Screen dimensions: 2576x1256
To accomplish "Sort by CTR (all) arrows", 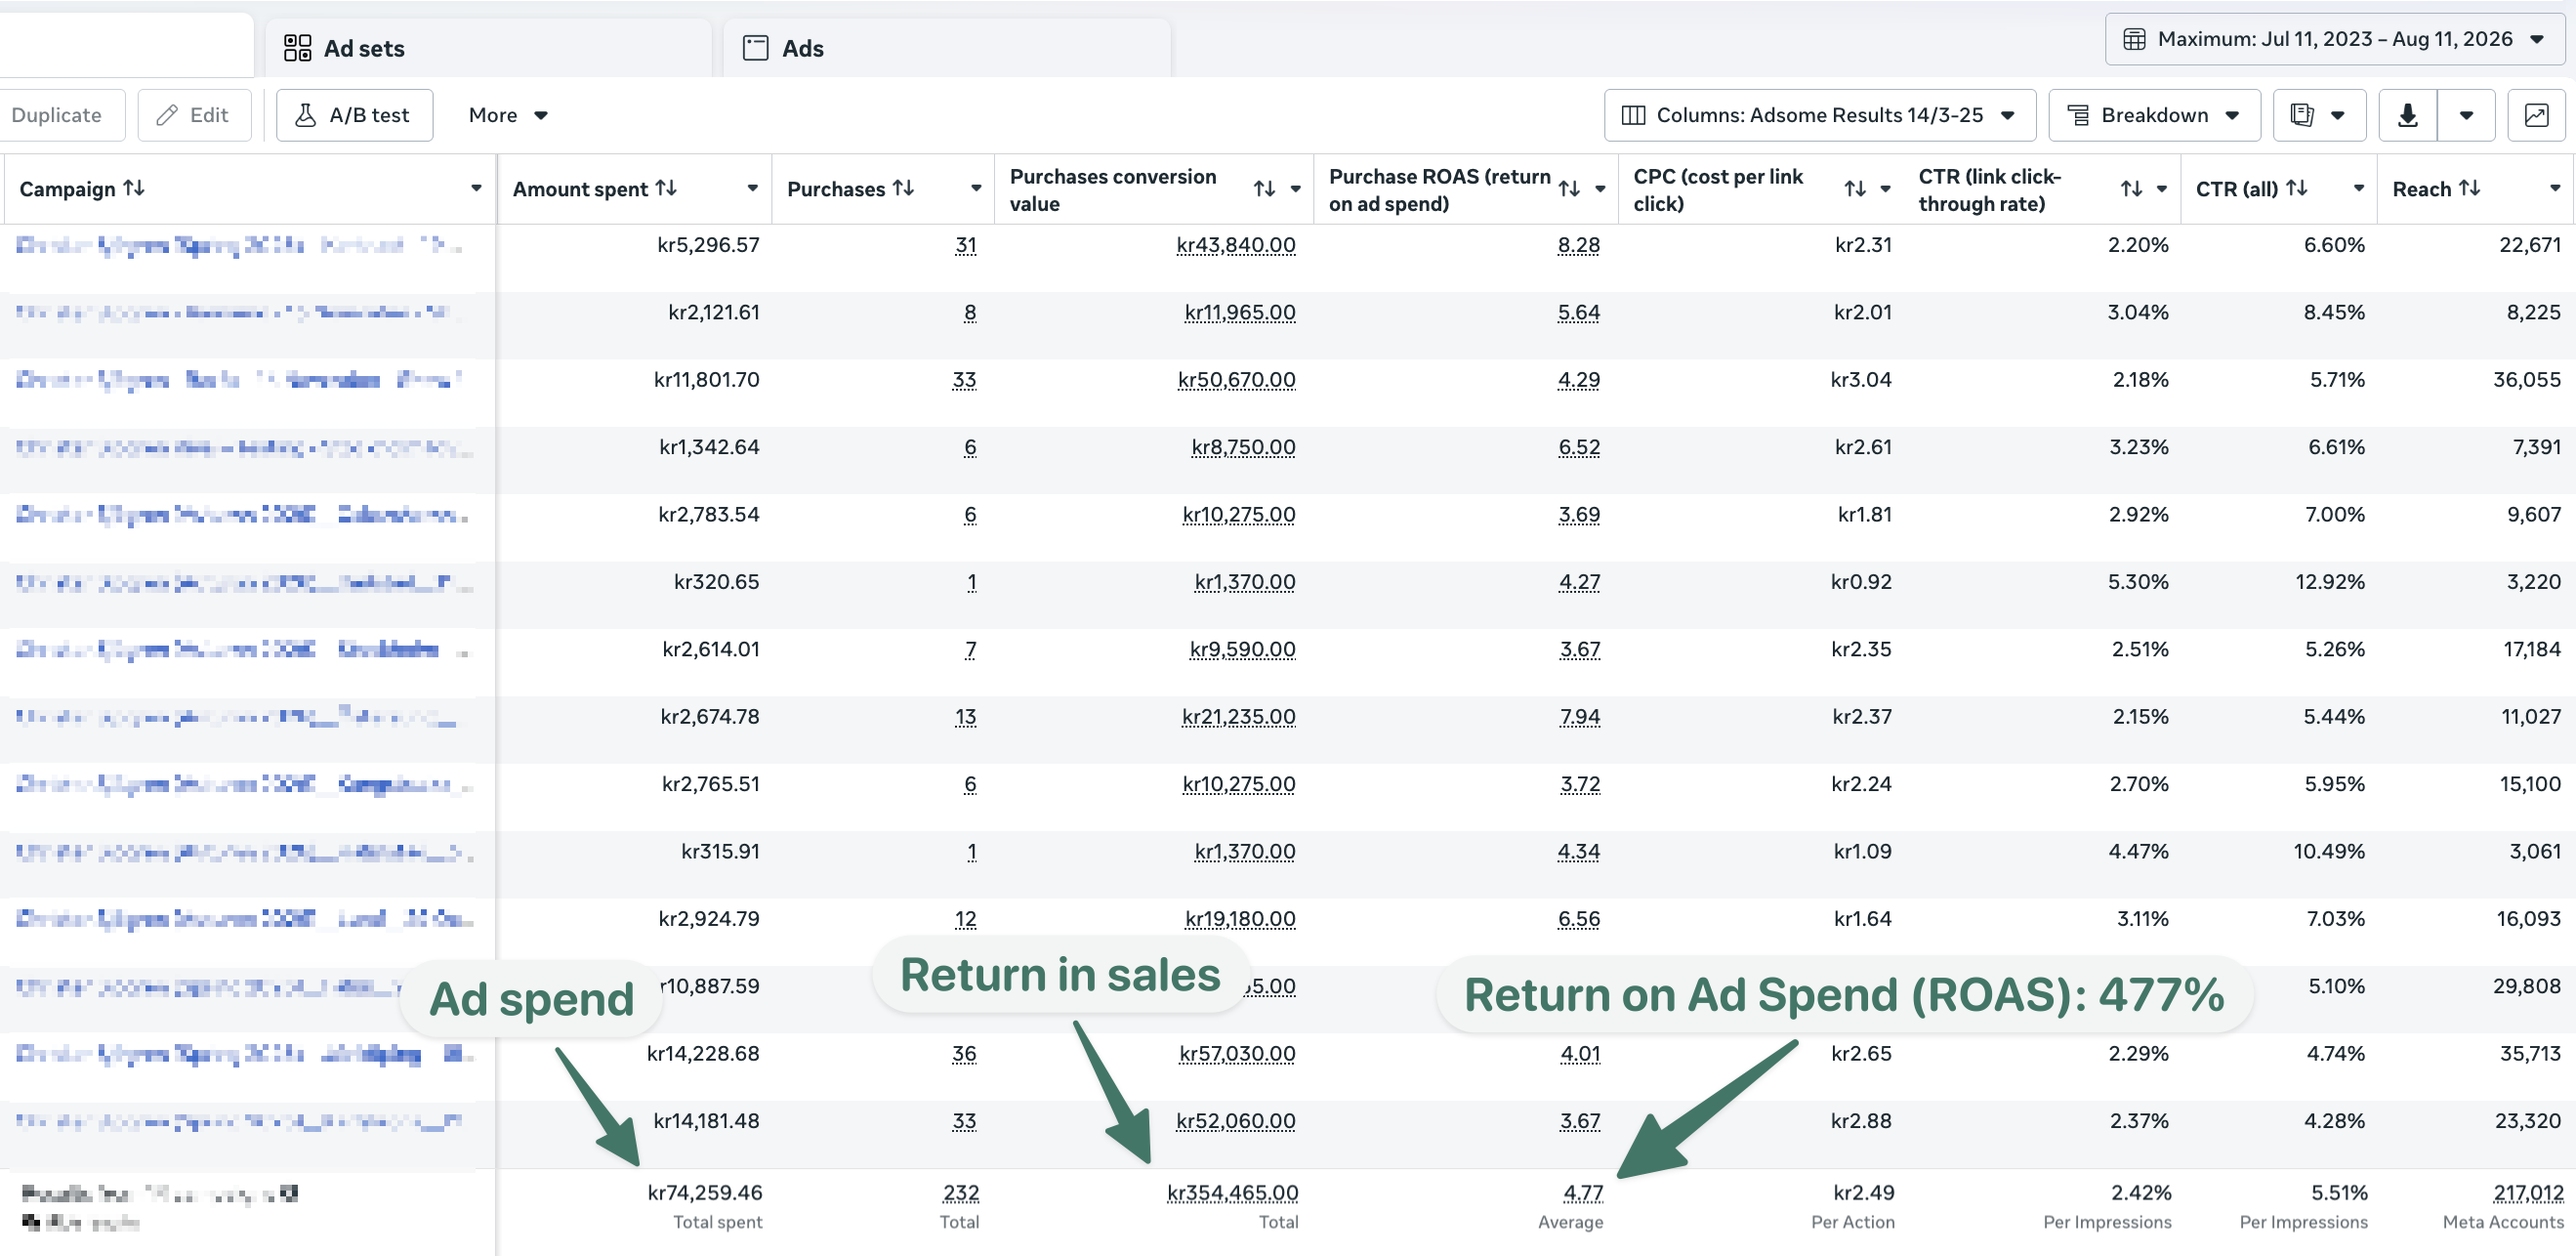I will coord(2297,188).
